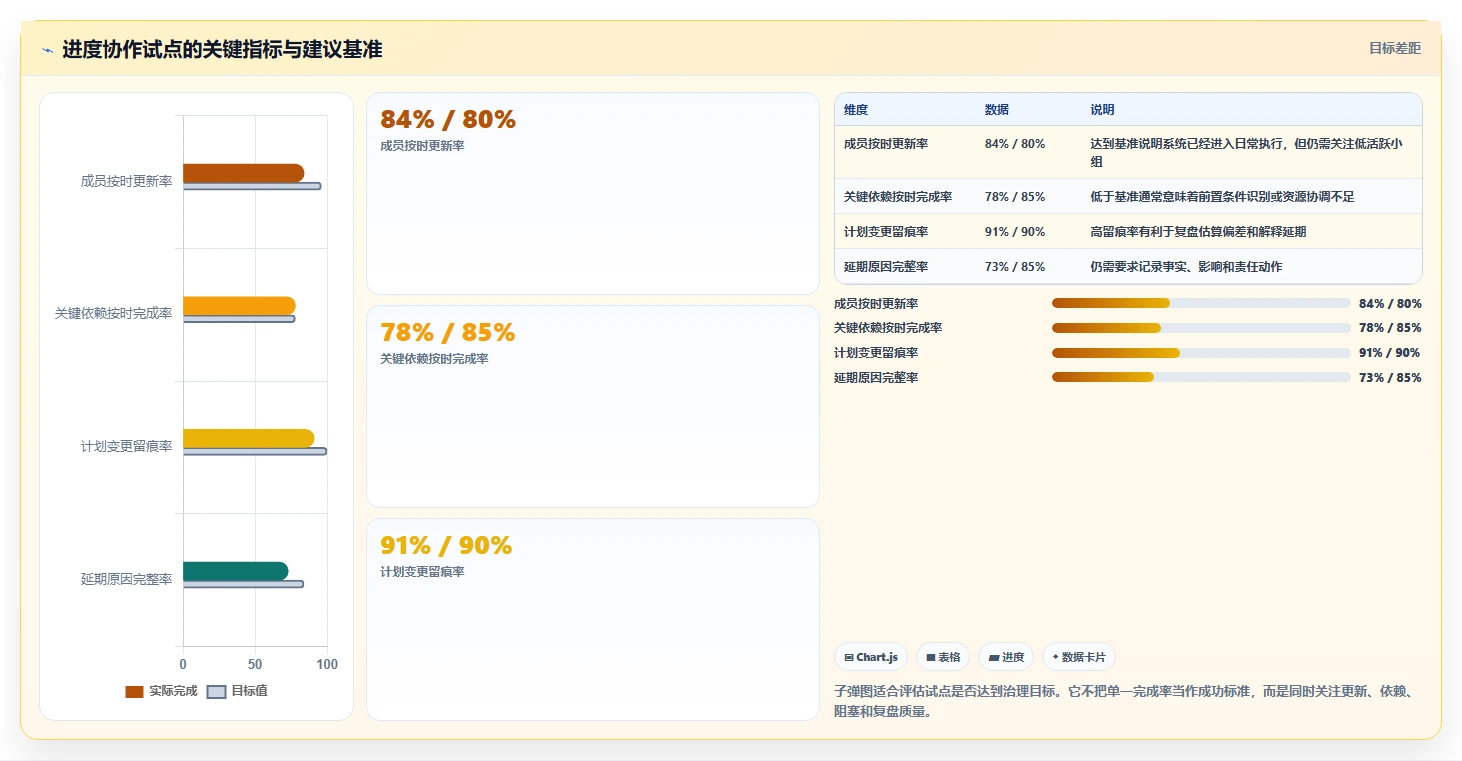Click the gray target bar under 关键依赖按时完成率
Image resolution: width=1462 pixels, height=761 pixels.
pos(239,319)
